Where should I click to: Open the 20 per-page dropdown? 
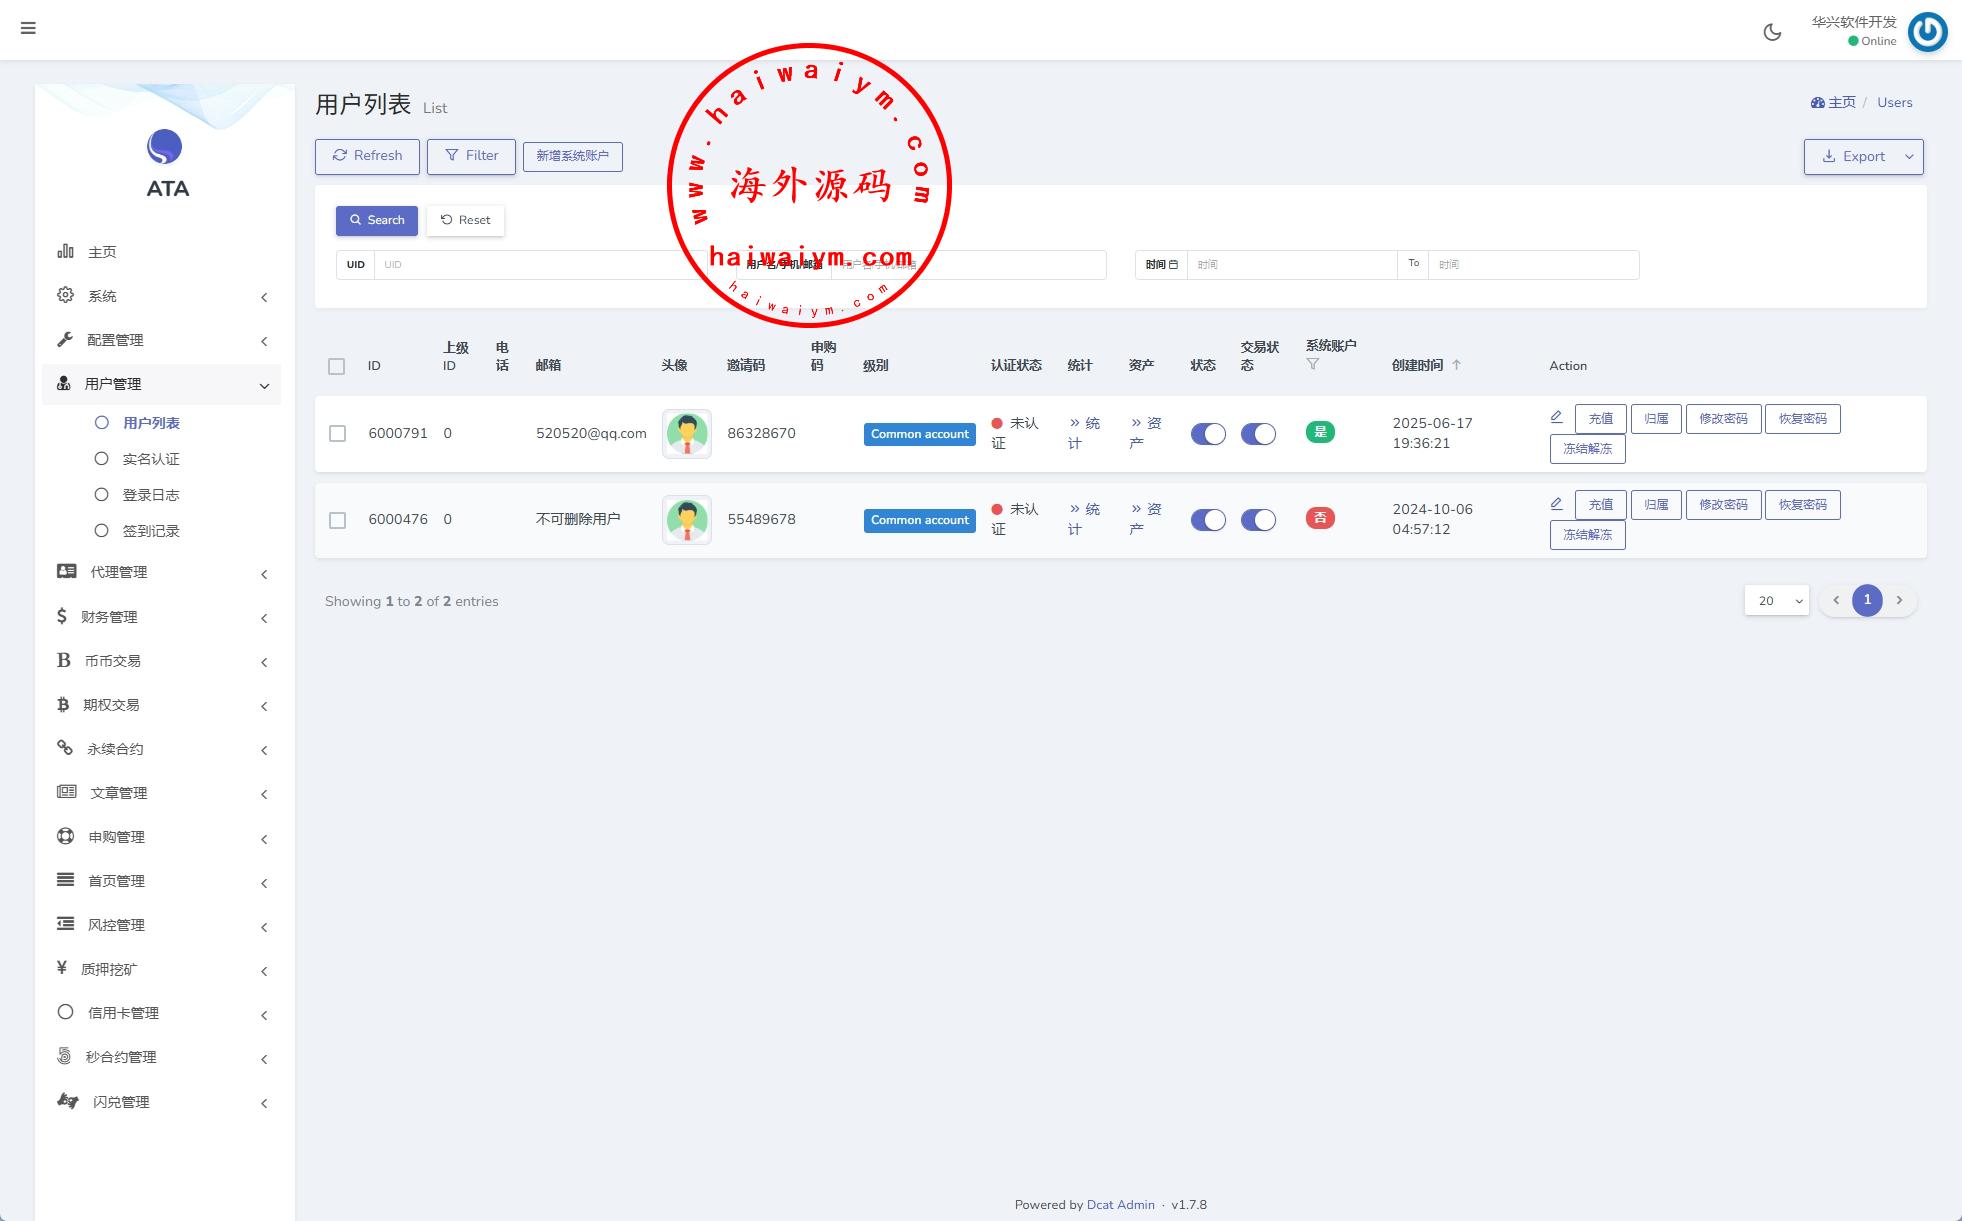(1776, 600)
